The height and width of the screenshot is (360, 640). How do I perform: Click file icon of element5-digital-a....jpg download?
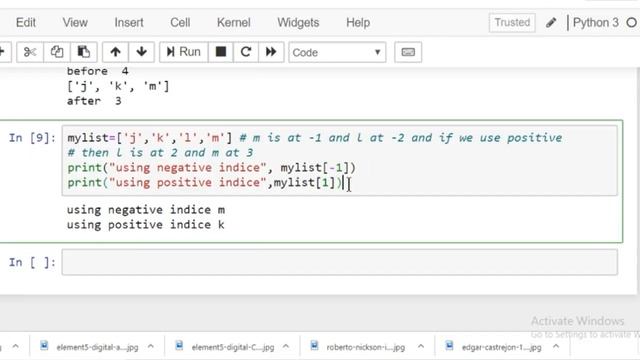pyautogui.click(x=44, y=346)
